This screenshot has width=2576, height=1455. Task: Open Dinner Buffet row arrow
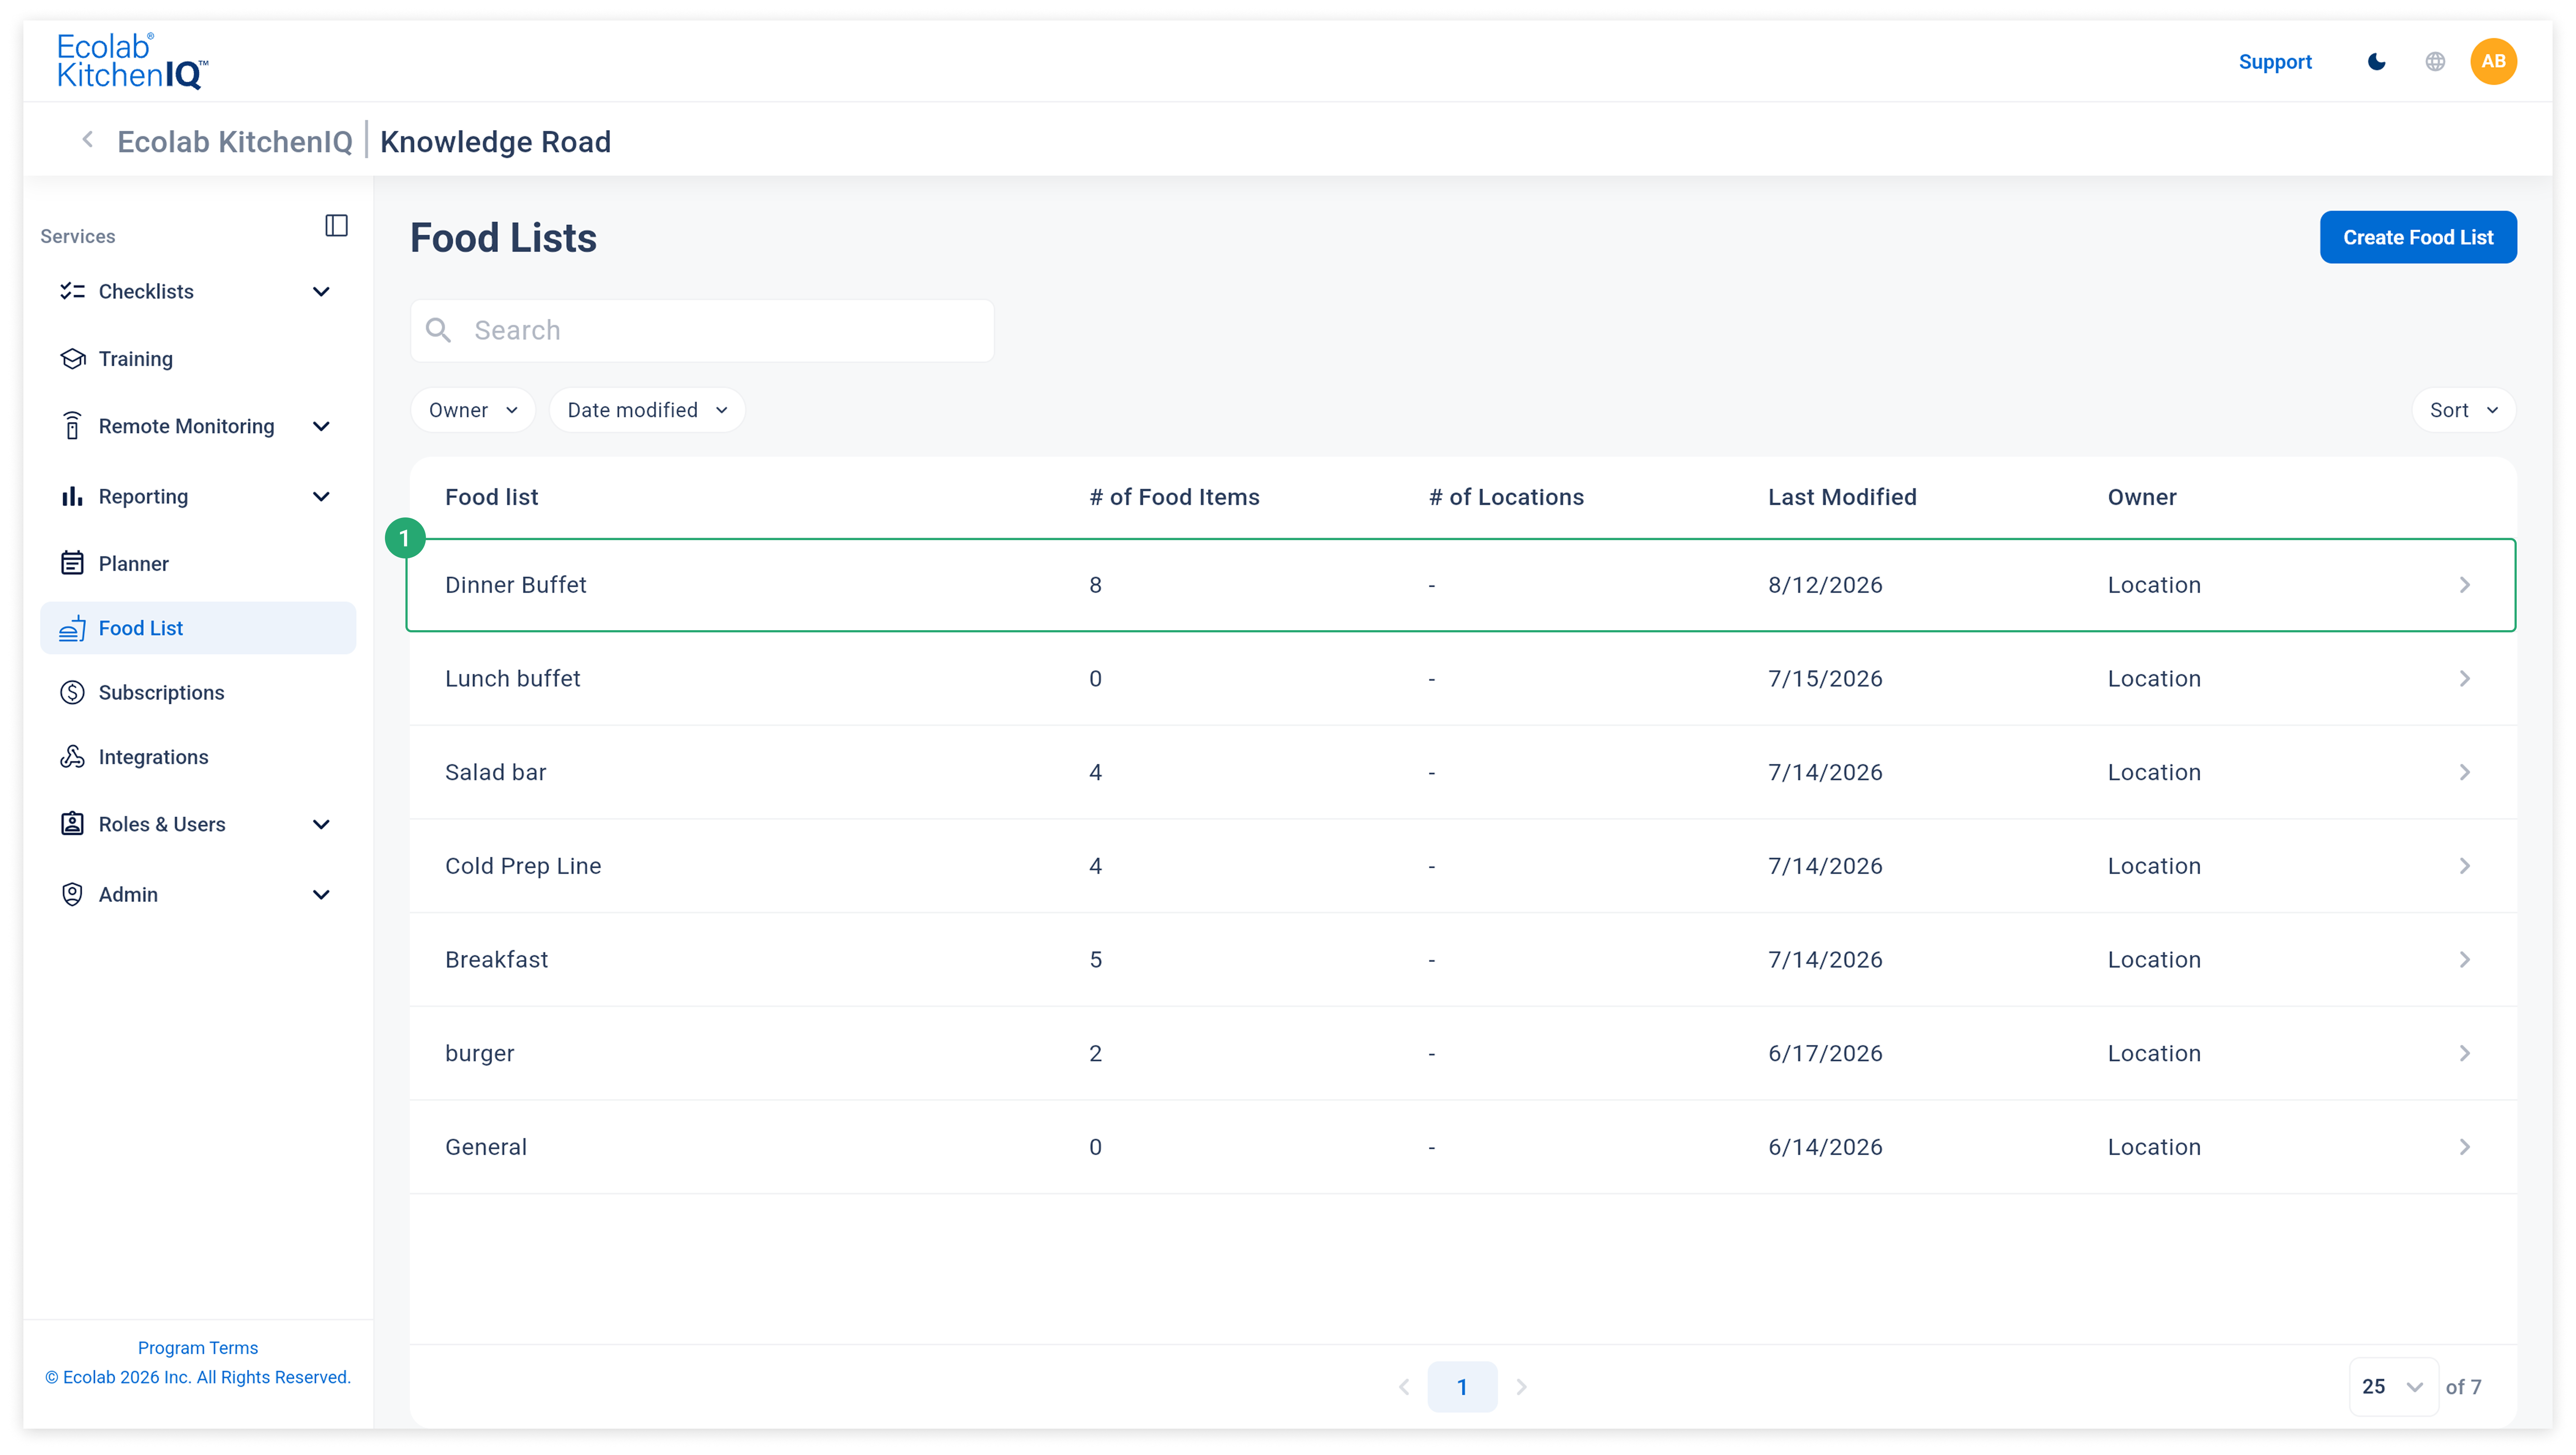pyautogui.click(x=2465, y=585)
